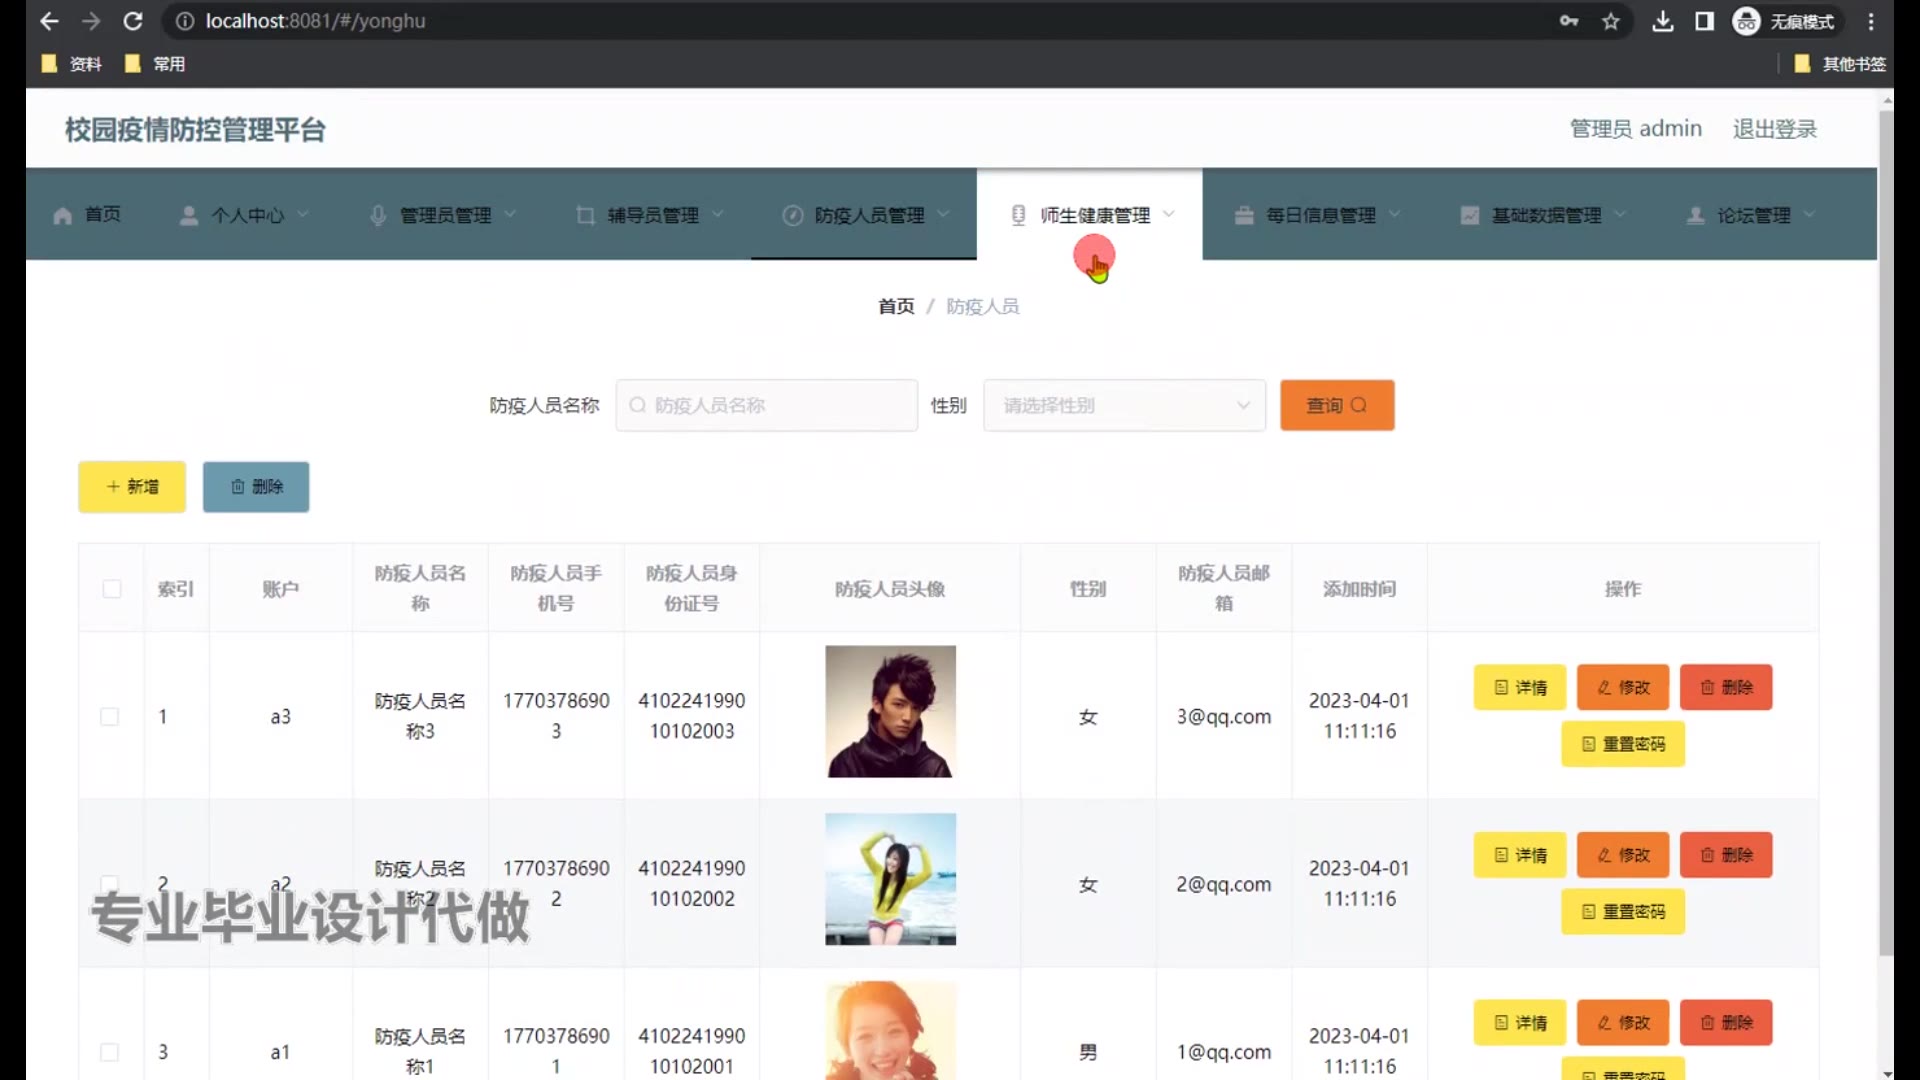The image size is (1920, 1080).
Task: Open the 论坛管理 menu tab
Action: tap(1752, 216)
